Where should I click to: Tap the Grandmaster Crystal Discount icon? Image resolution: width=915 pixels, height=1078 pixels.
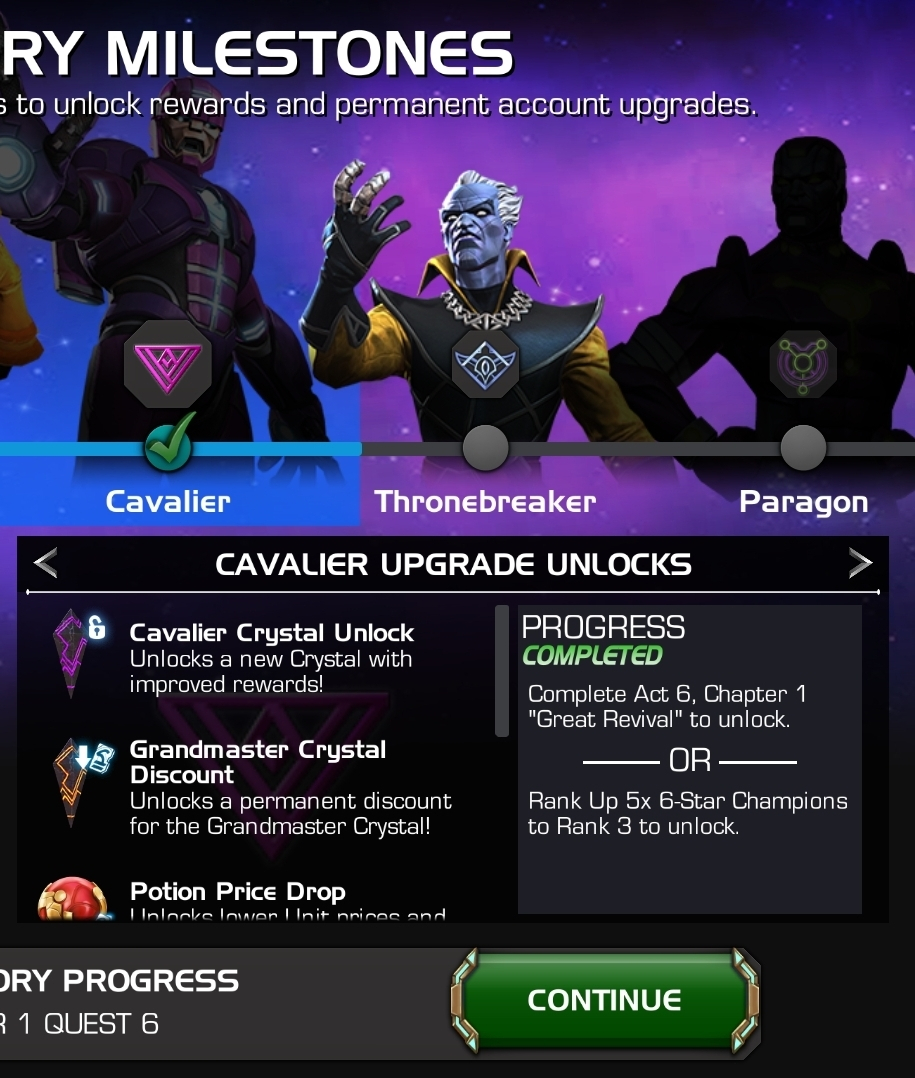click(x=81, y=781)
